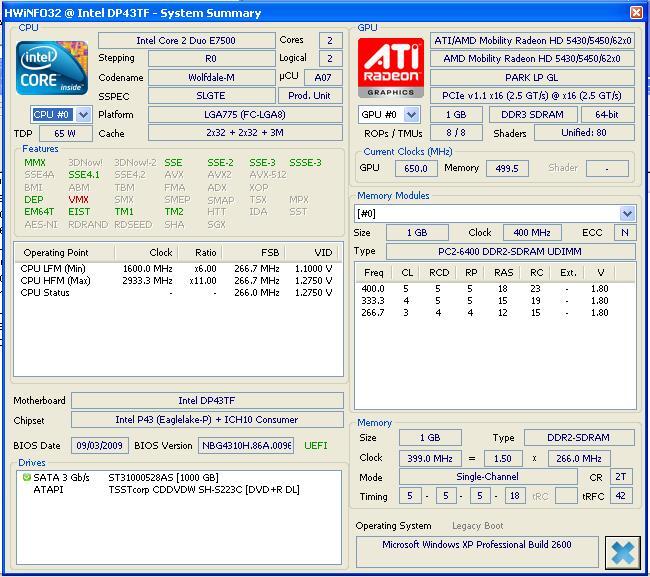Click the PARK LP GL field
The width and height of the screenshot is (650, 577).
click(x=532, y=78)
